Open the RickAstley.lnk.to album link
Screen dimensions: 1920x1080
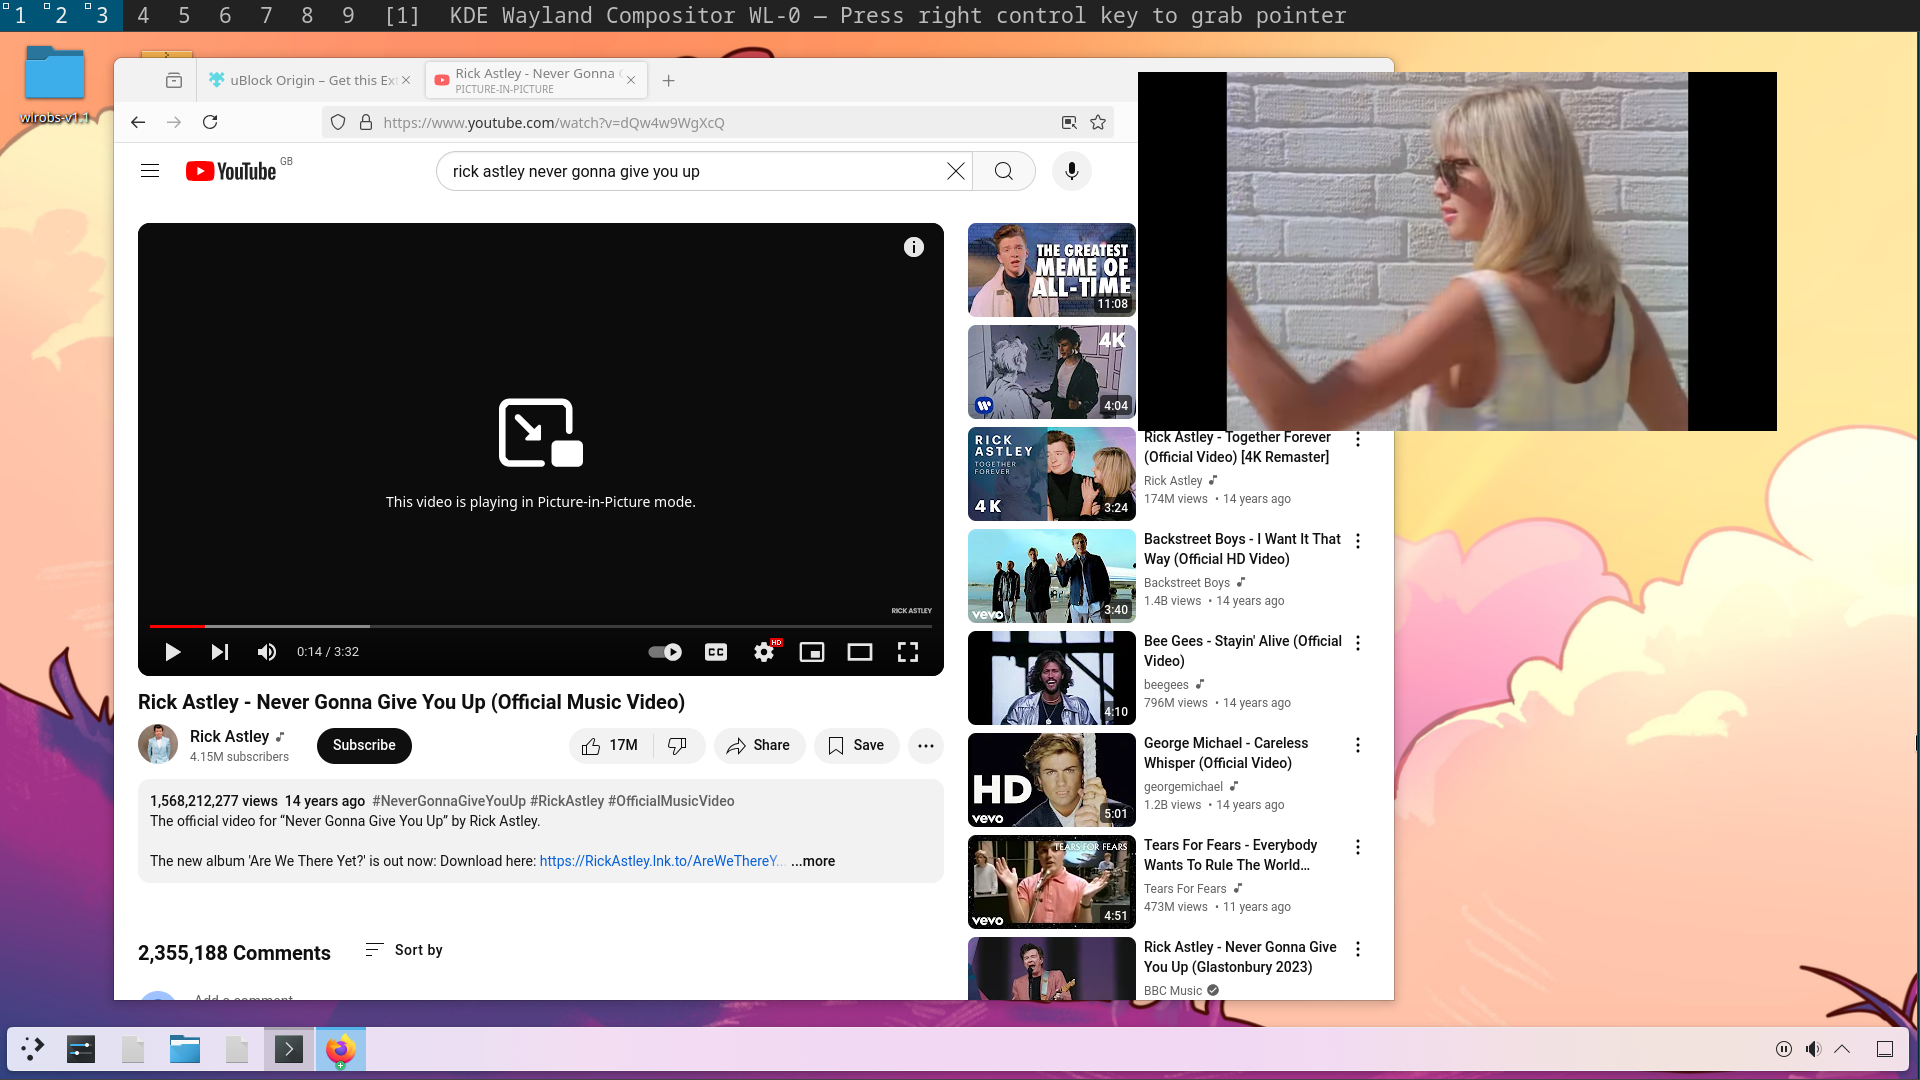[x=661, y=861]
